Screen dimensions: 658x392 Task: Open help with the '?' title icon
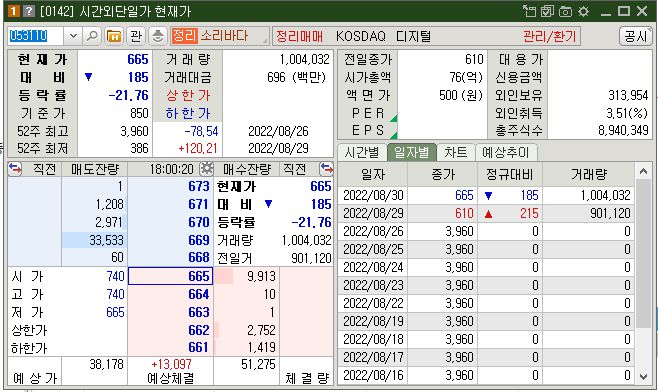point(29,10)
